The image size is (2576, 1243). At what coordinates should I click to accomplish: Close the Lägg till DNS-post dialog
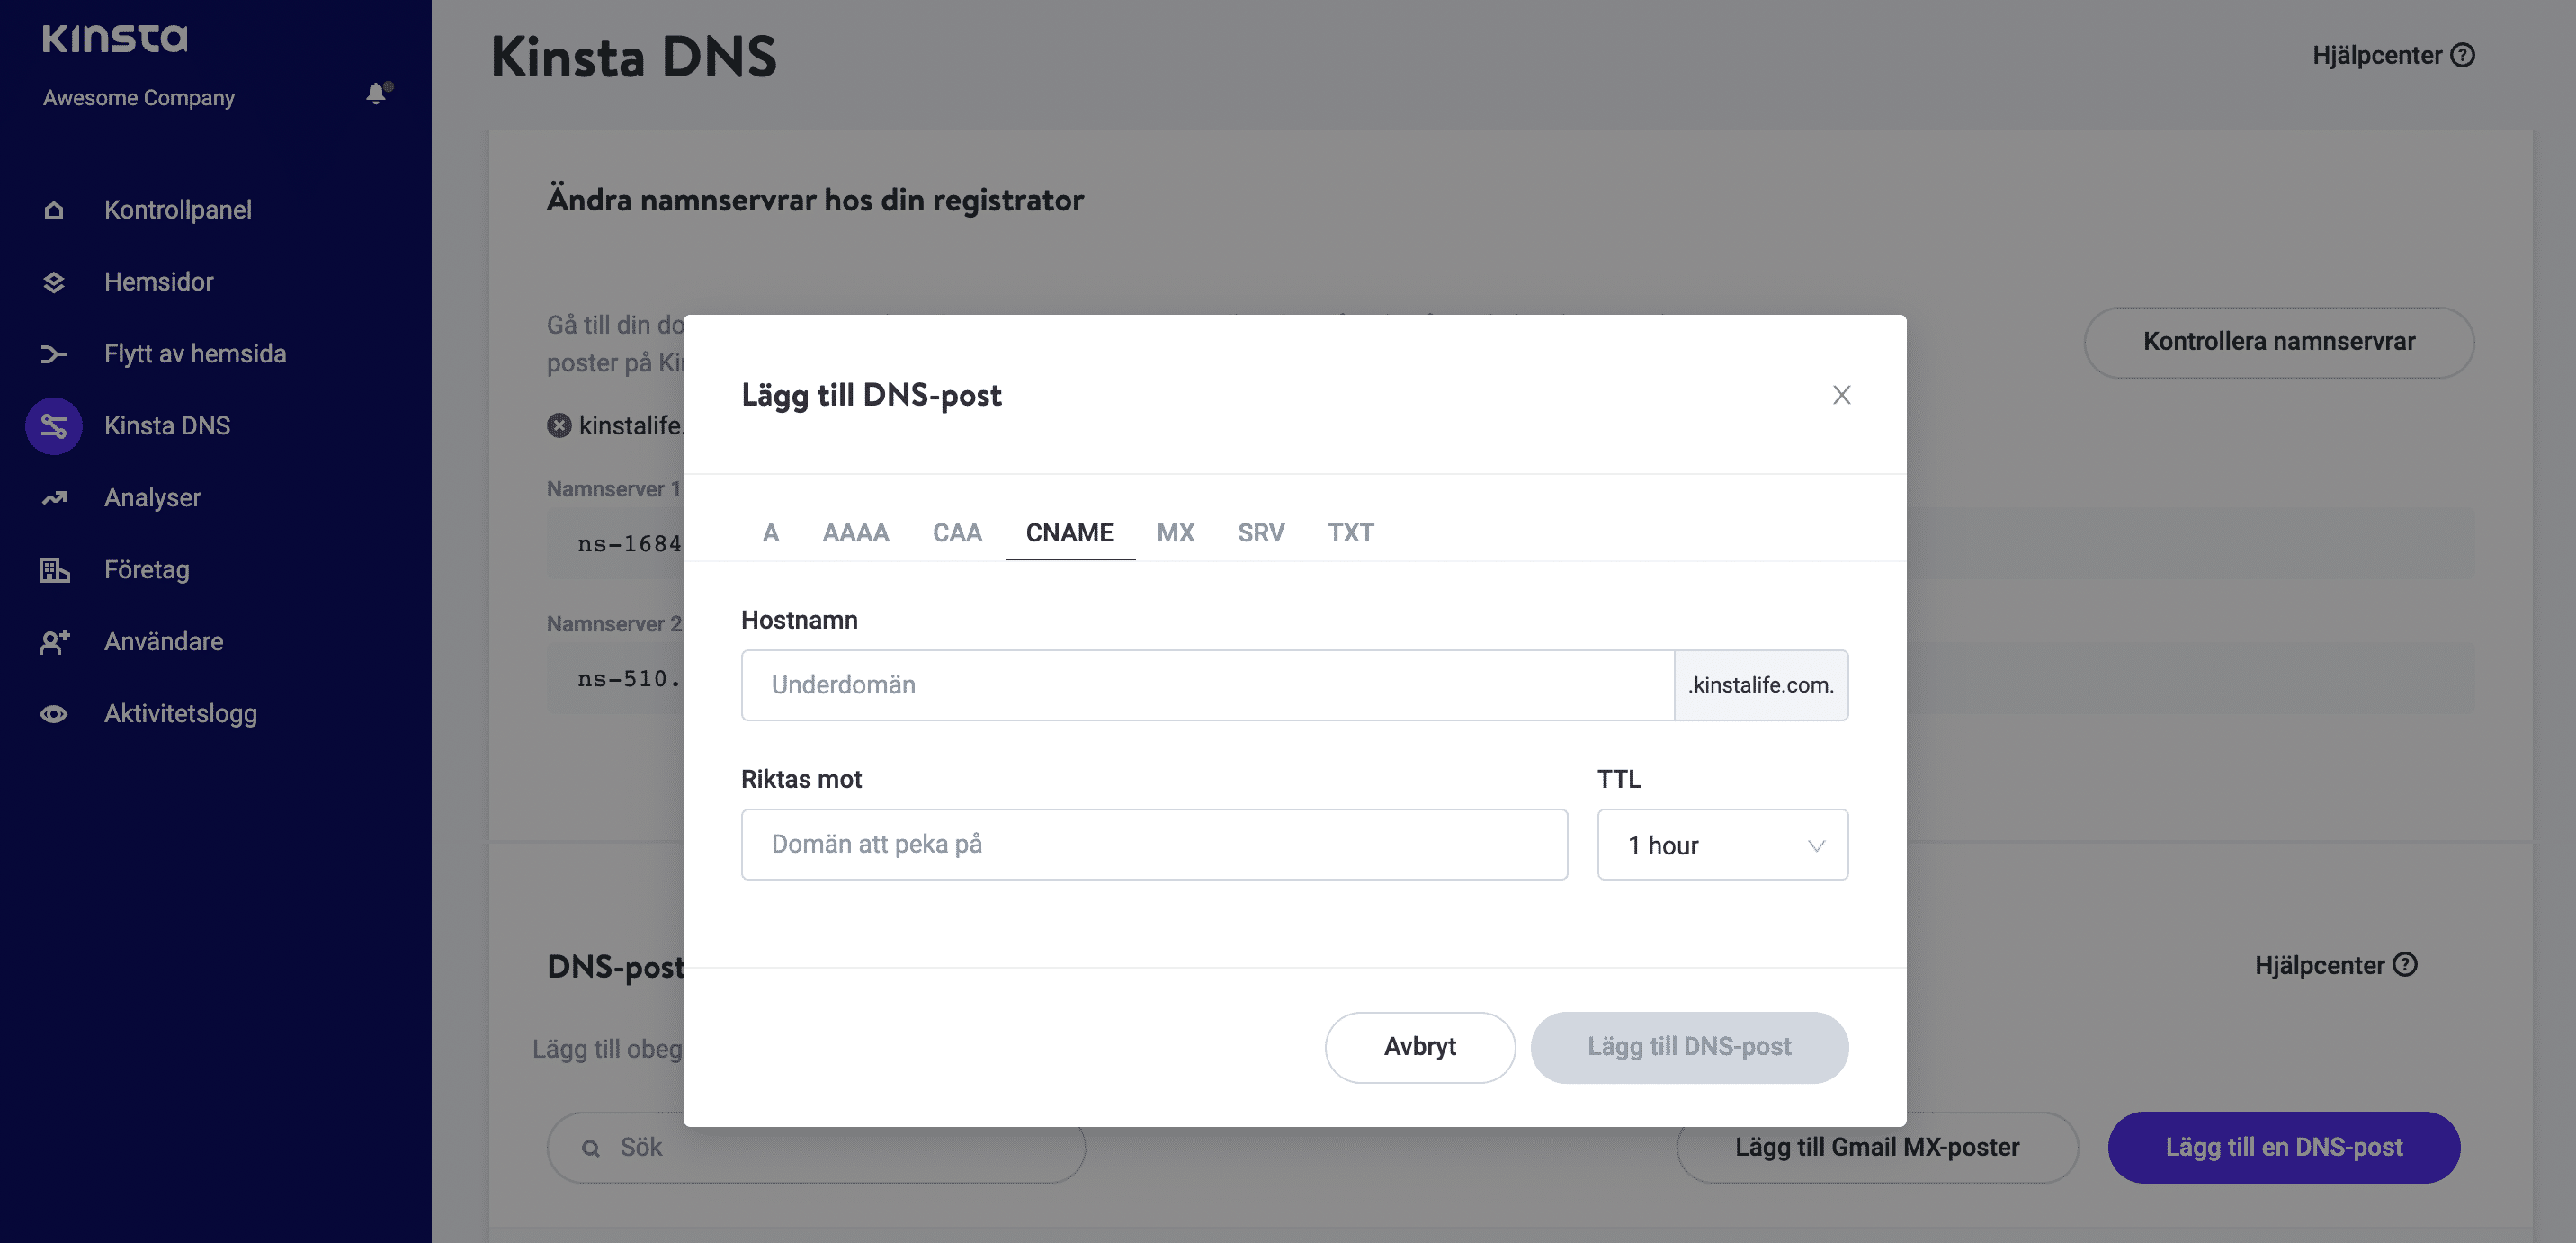1841,395
